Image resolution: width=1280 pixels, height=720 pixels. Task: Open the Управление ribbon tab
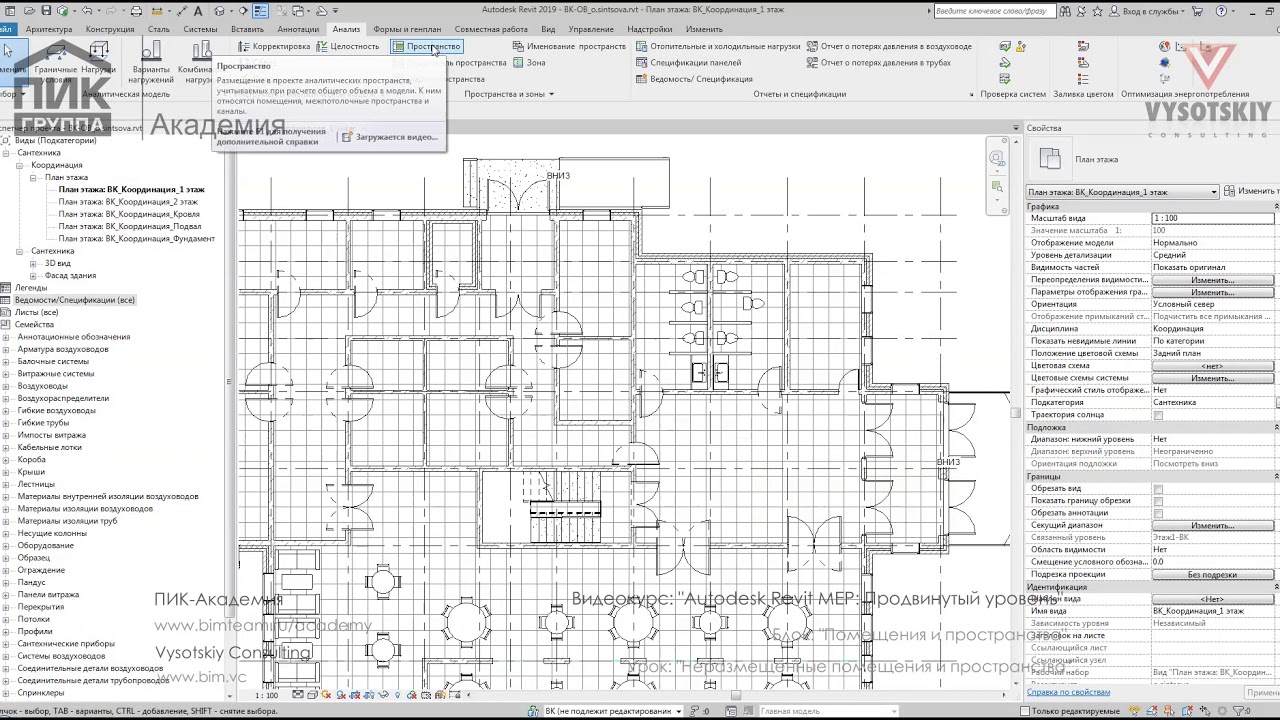pos(591,29)
